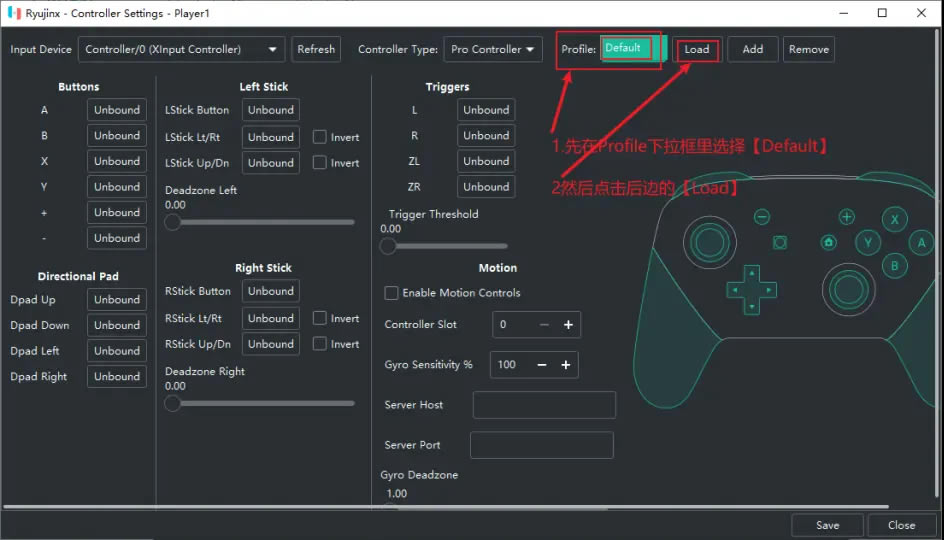944x540 pixels.
Task: Bind the A button mapping
Action: 117,110
